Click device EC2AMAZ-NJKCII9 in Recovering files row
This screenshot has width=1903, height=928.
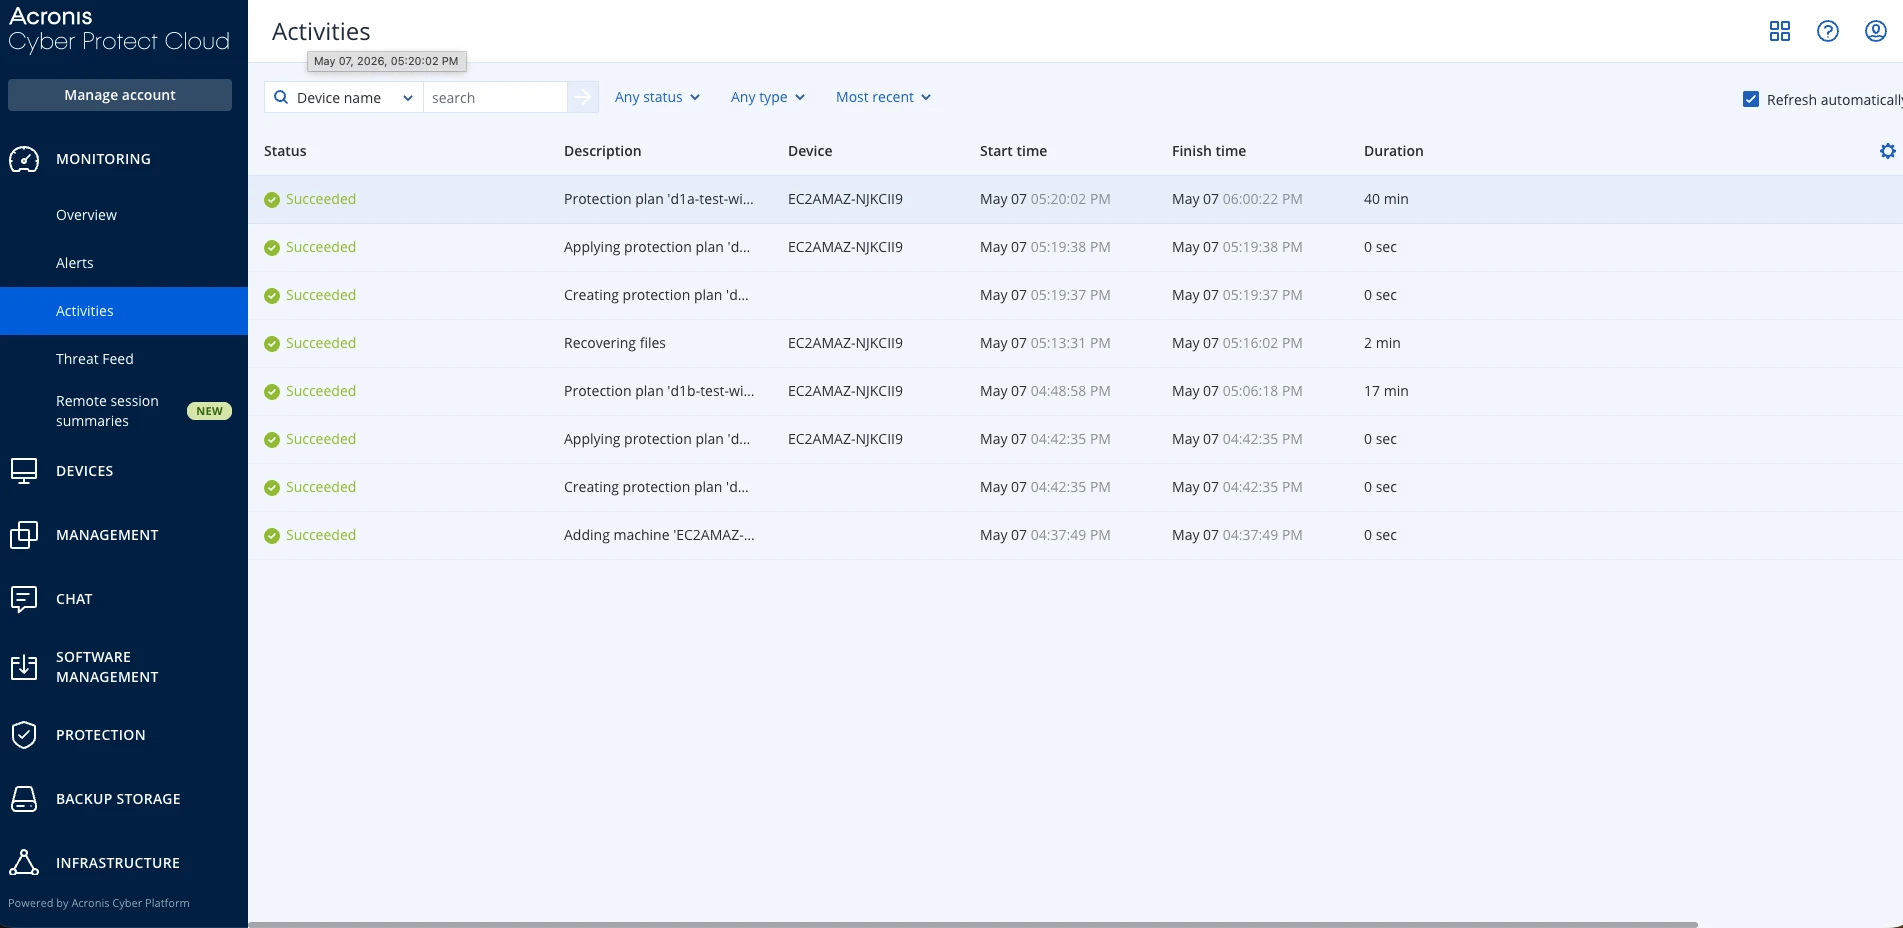pyautogui.click(x=845, y=343)
